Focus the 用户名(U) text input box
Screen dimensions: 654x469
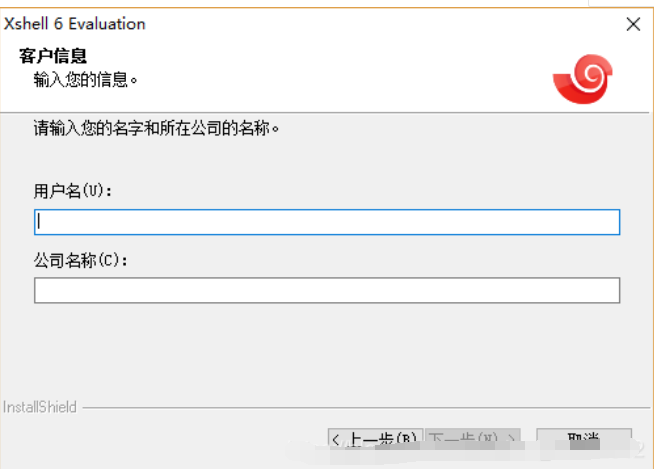[327, 222]
